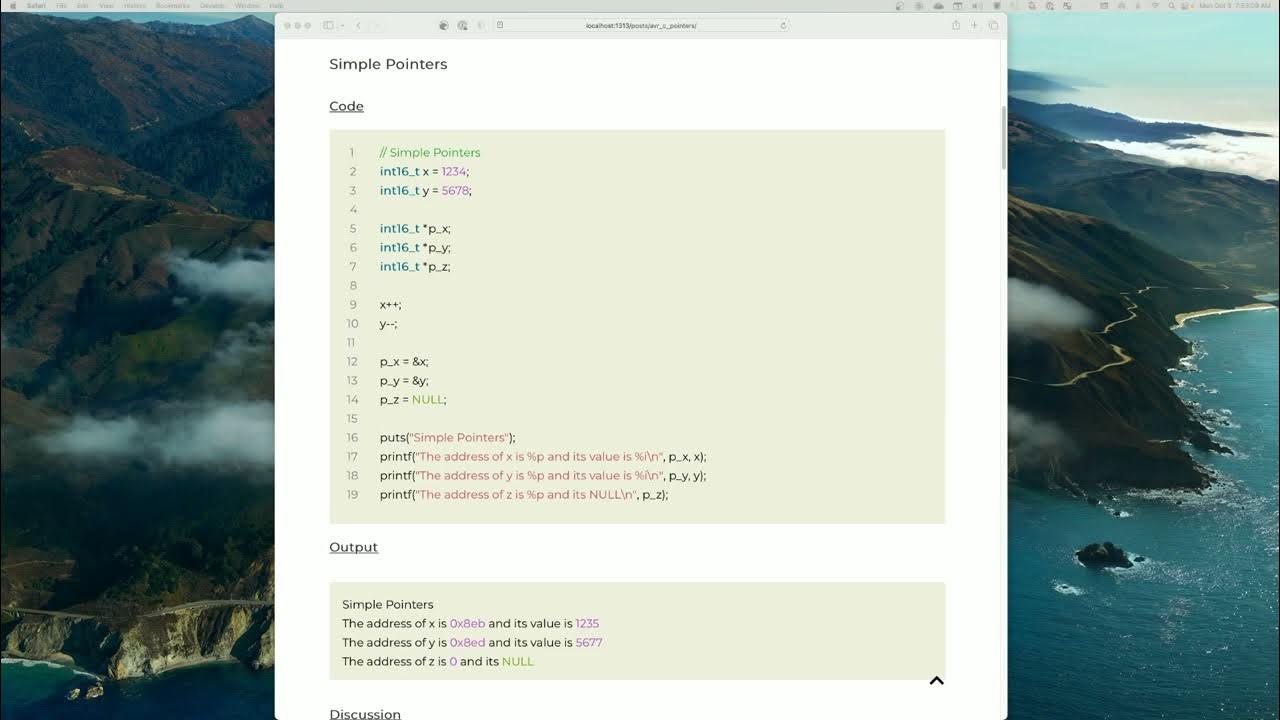The width and height of the screenshot is (1280, 720).
Task: Open the Develop menu
Action: pos(212,5)
